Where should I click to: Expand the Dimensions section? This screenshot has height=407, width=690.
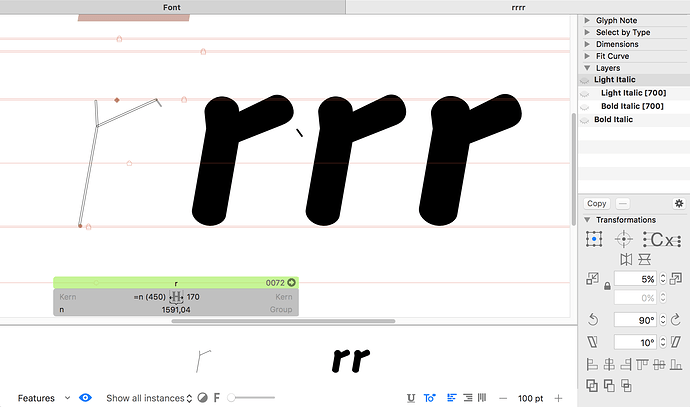[x=587, y=44]
